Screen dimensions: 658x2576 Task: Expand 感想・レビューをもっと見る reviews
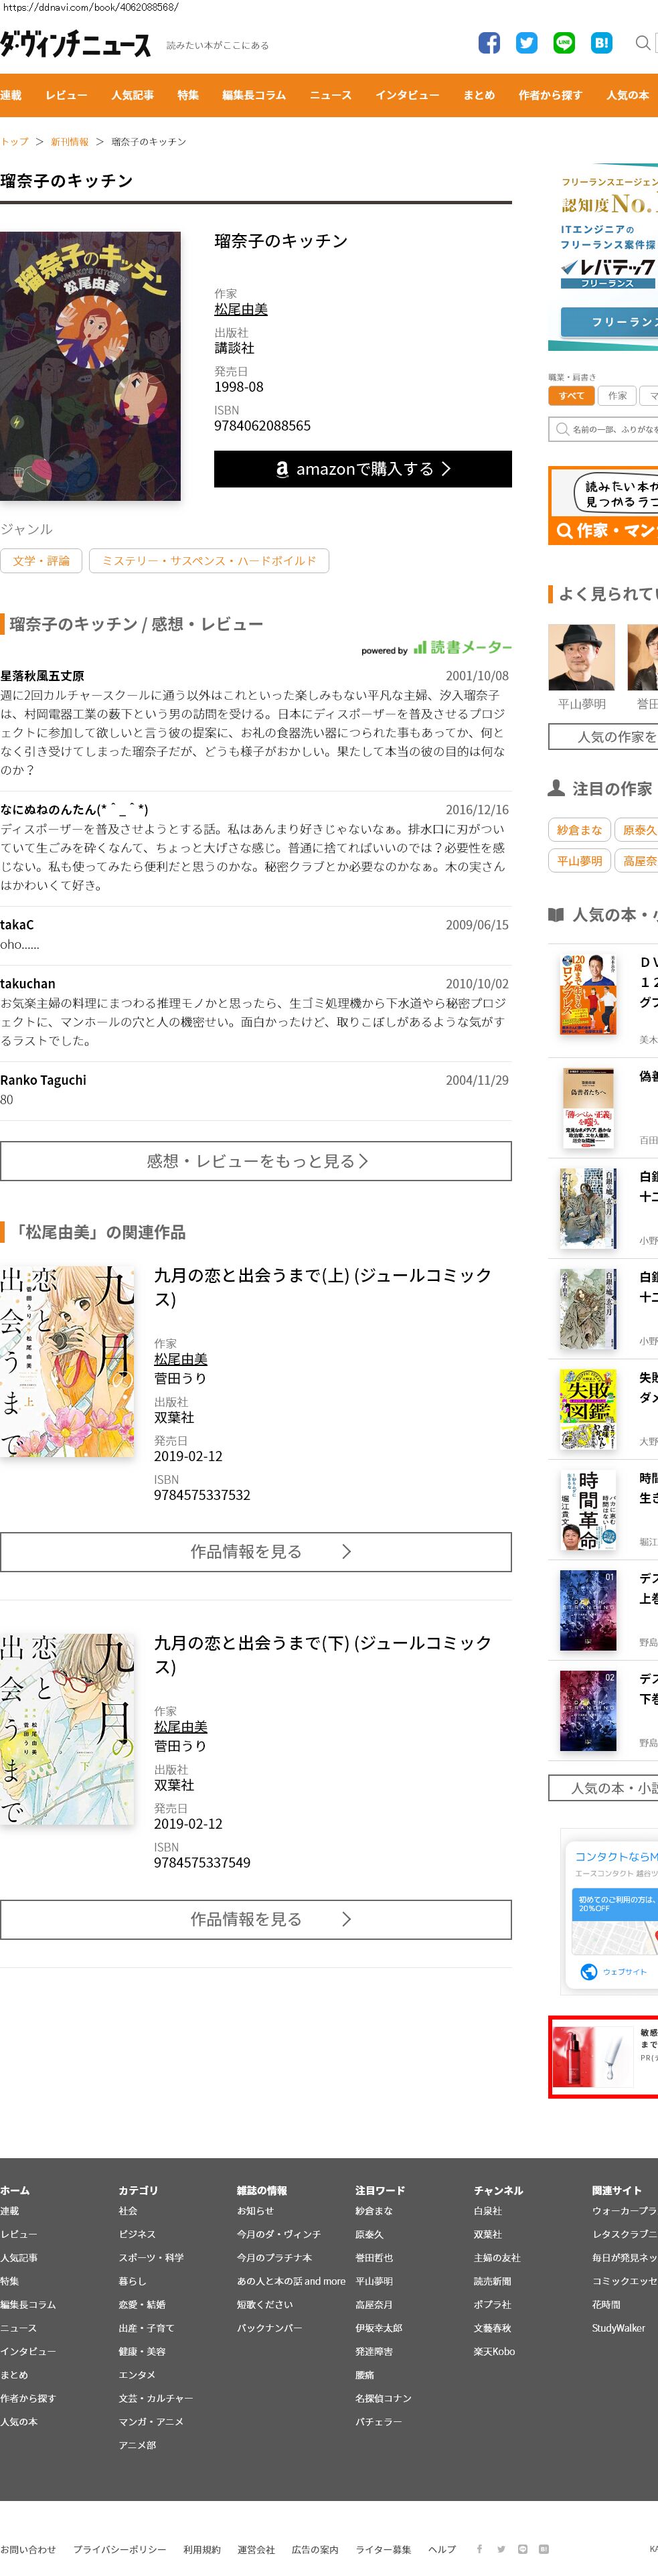tap(256, 1161)
